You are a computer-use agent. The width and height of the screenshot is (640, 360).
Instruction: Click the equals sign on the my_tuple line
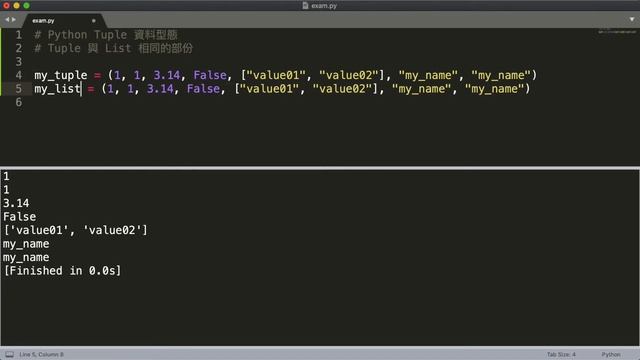click(x=98, y=76)
